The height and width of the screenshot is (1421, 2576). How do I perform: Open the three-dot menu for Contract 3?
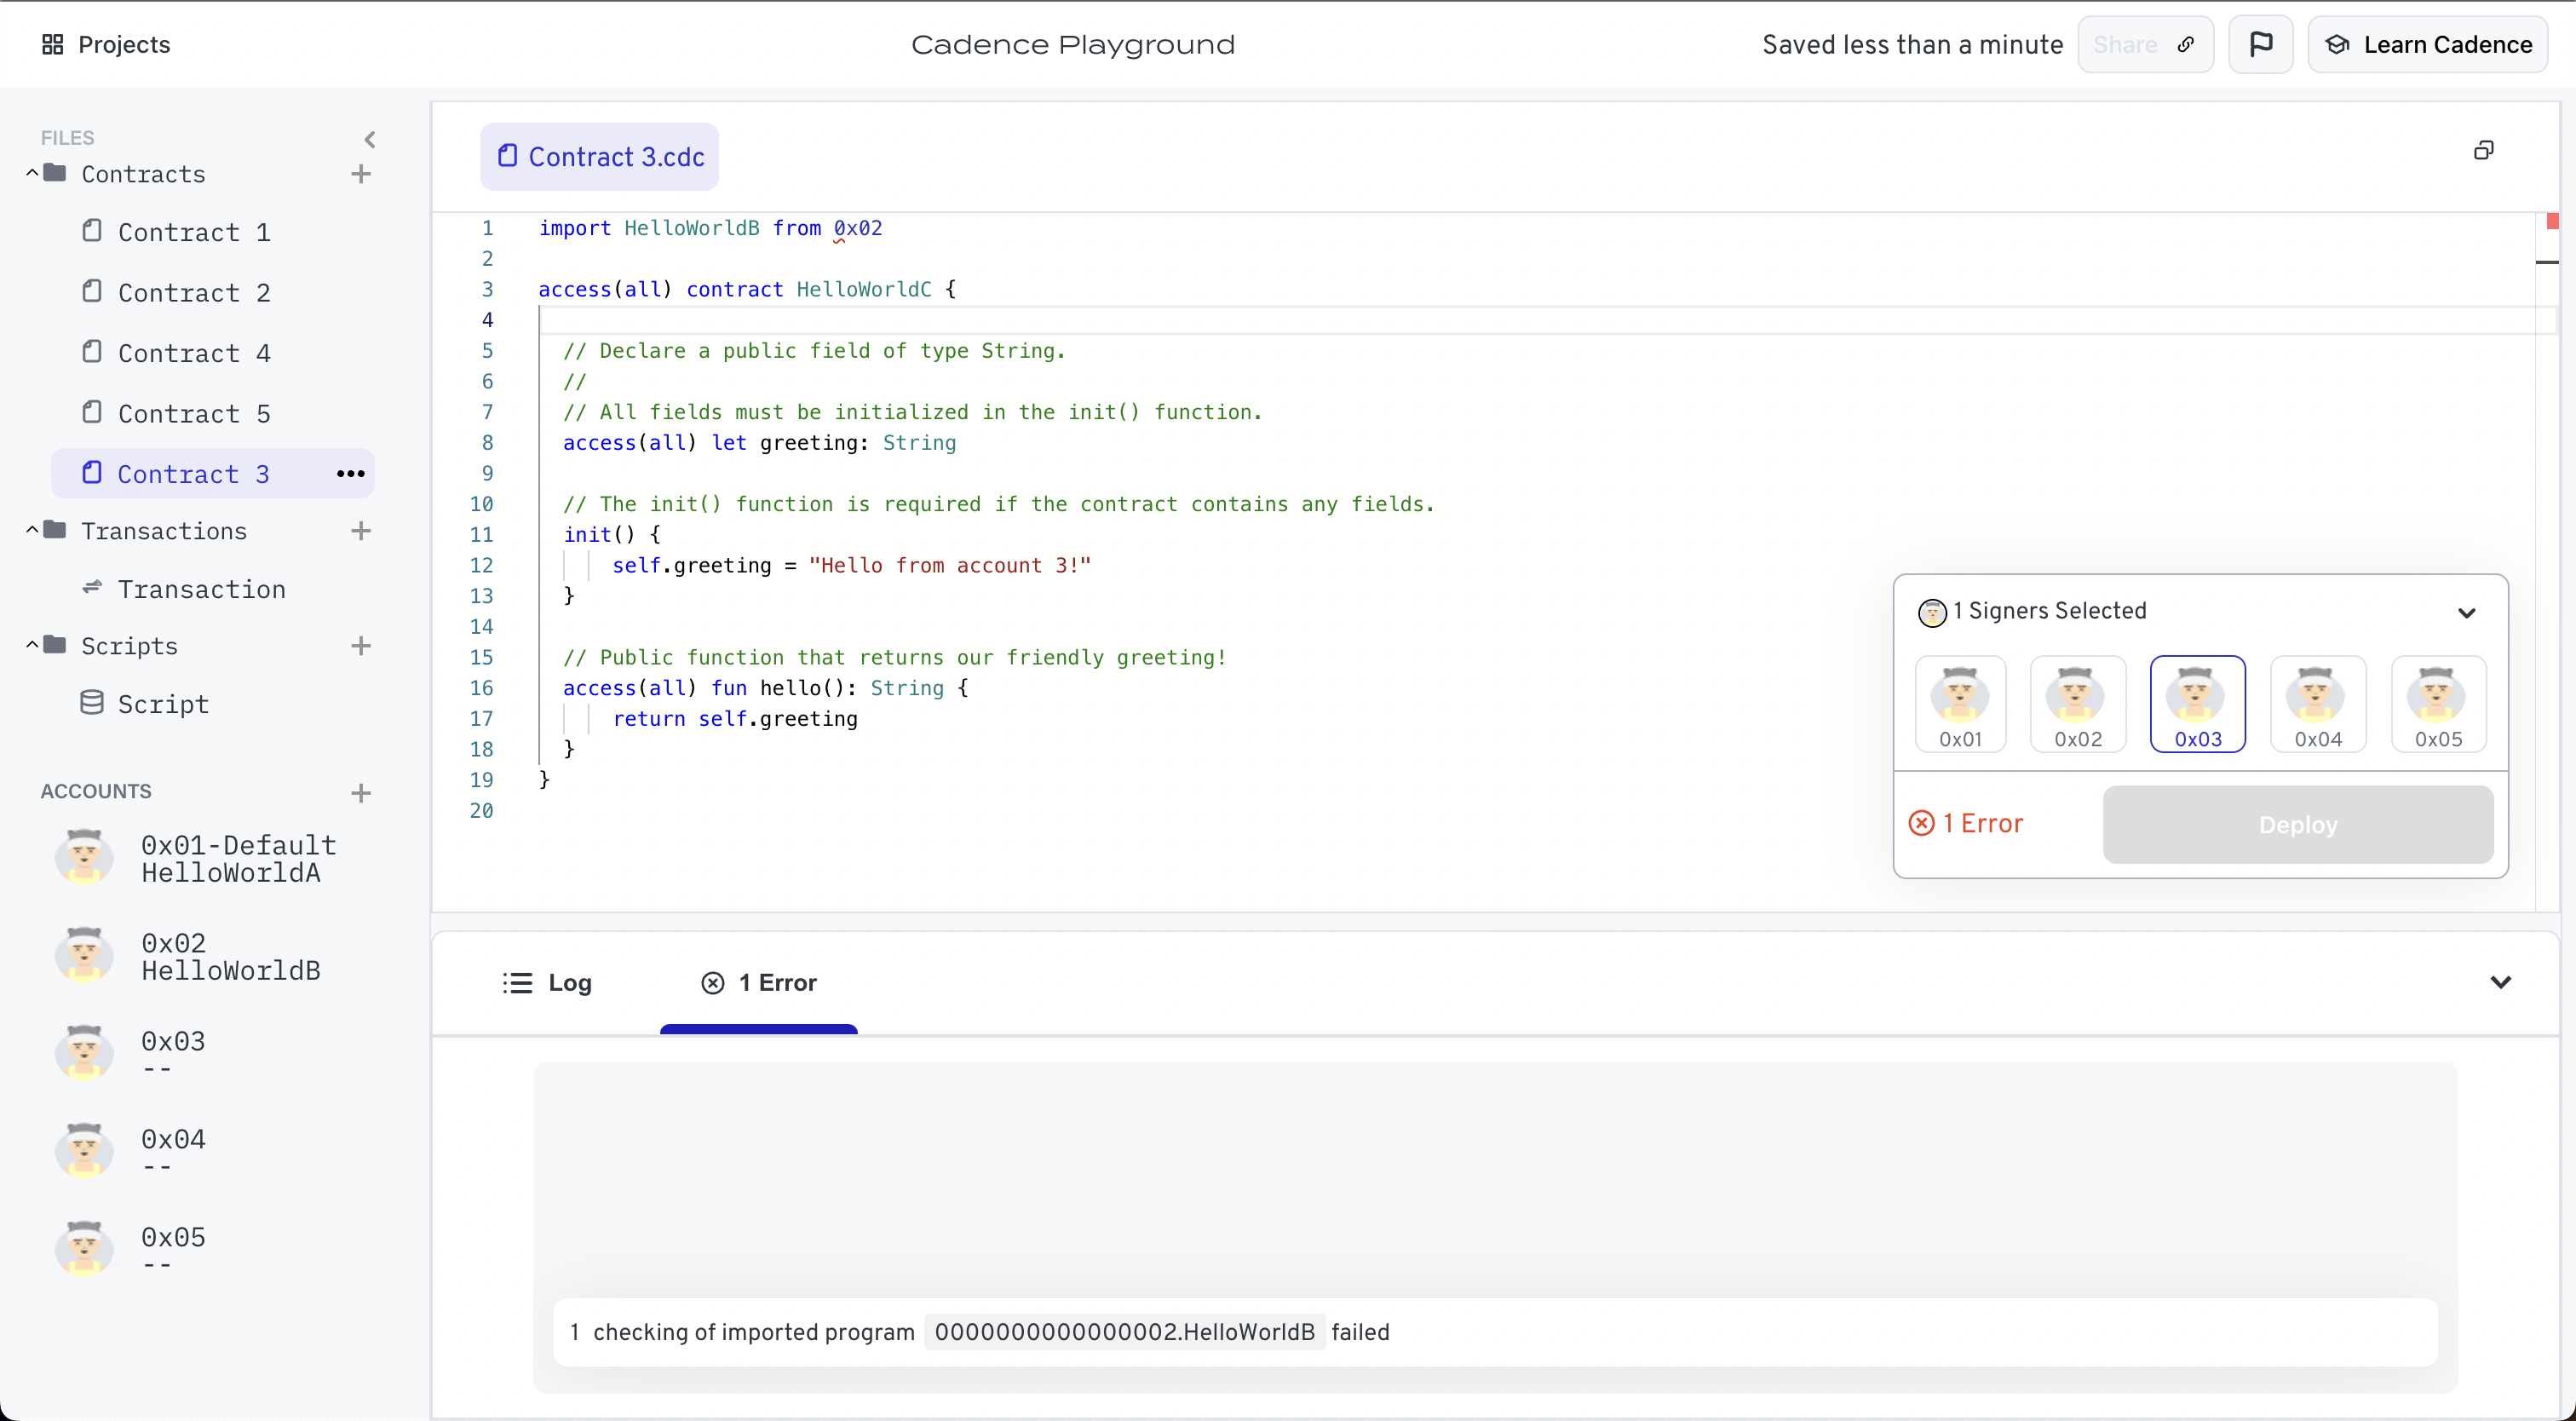[350, 474]
